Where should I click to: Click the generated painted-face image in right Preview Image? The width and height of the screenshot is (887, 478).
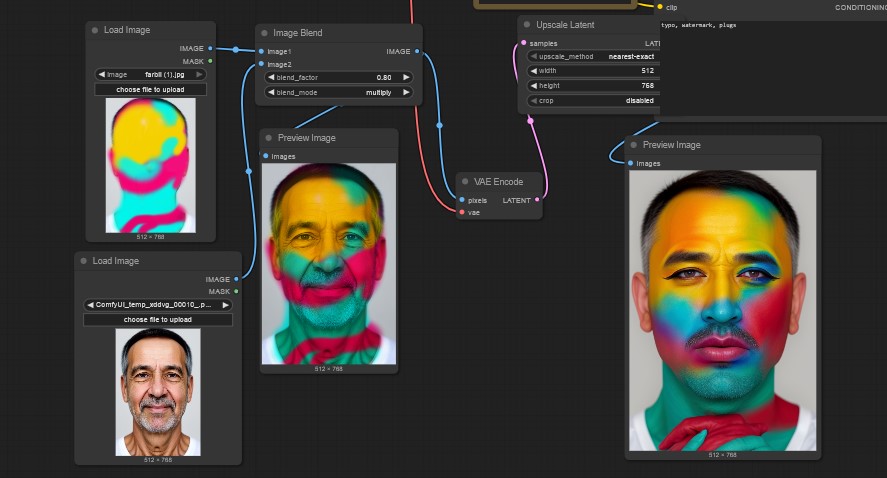click(x=722, y=311)
